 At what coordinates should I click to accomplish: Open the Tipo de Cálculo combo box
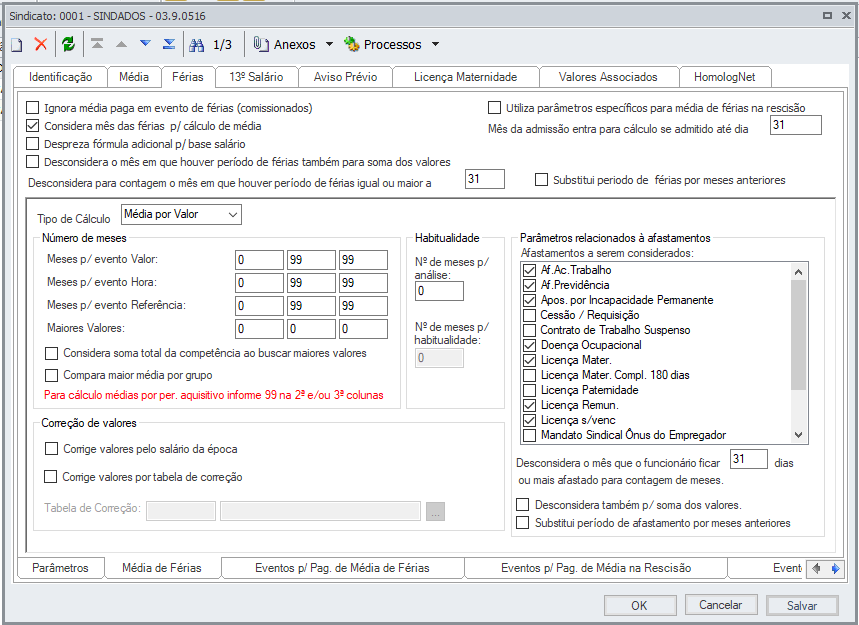(181, 214)
